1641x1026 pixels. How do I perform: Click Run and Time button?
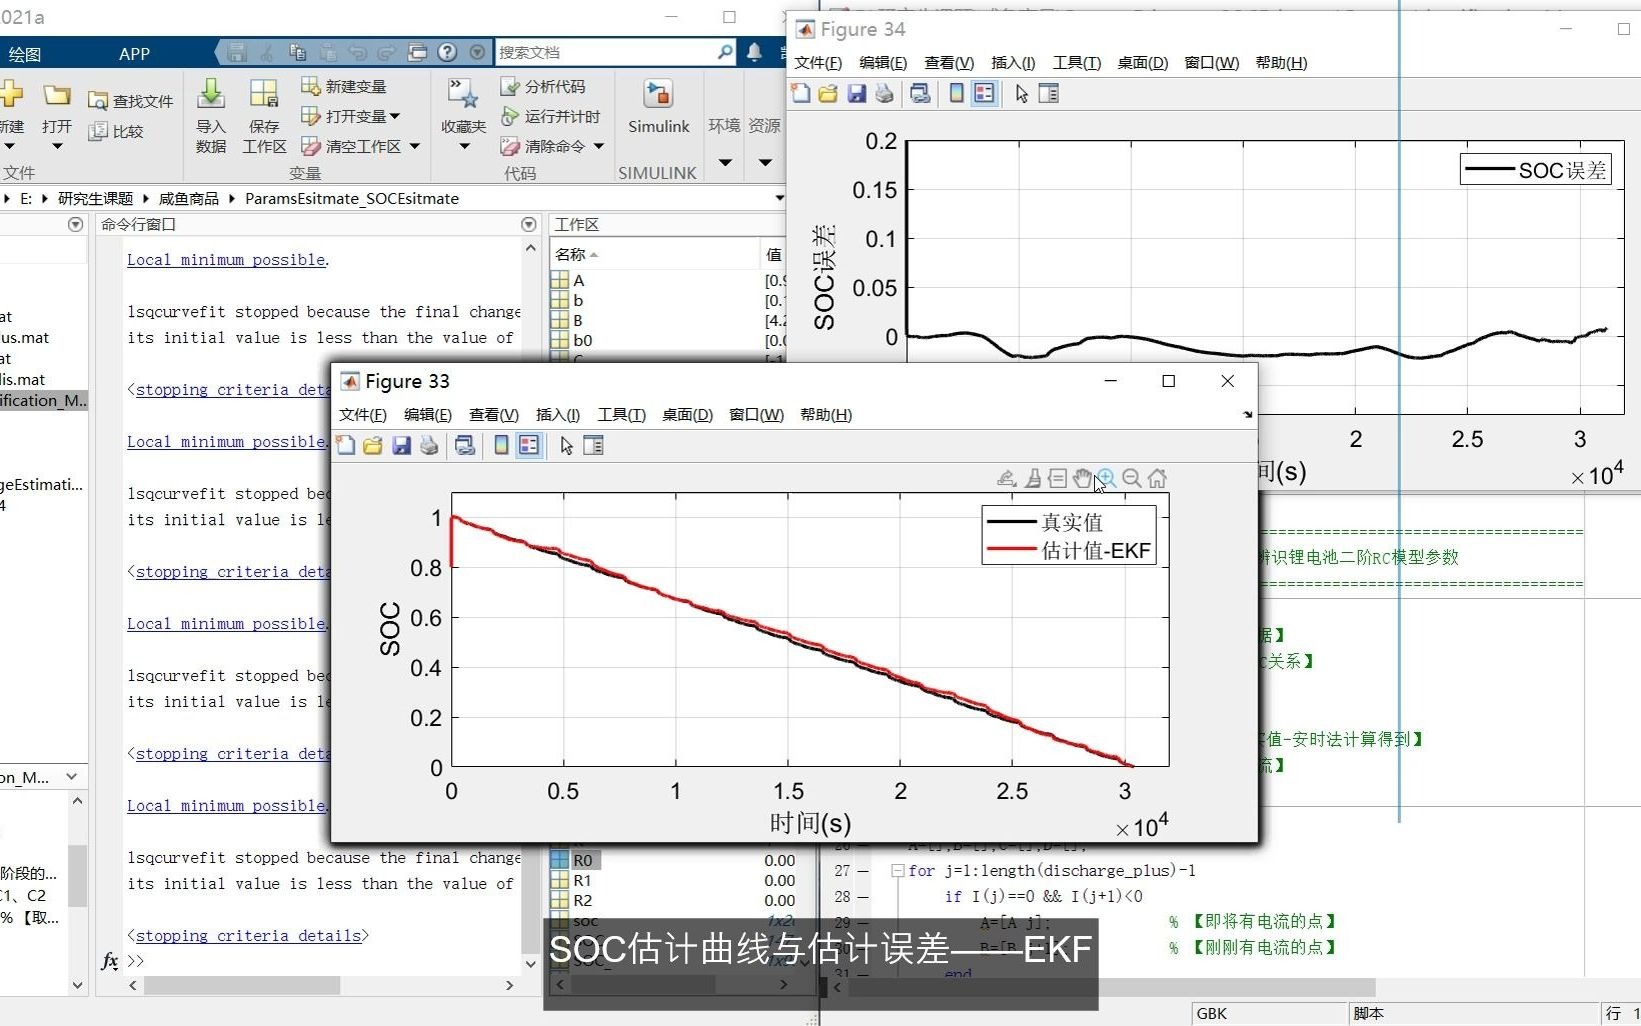pos(550,117)
